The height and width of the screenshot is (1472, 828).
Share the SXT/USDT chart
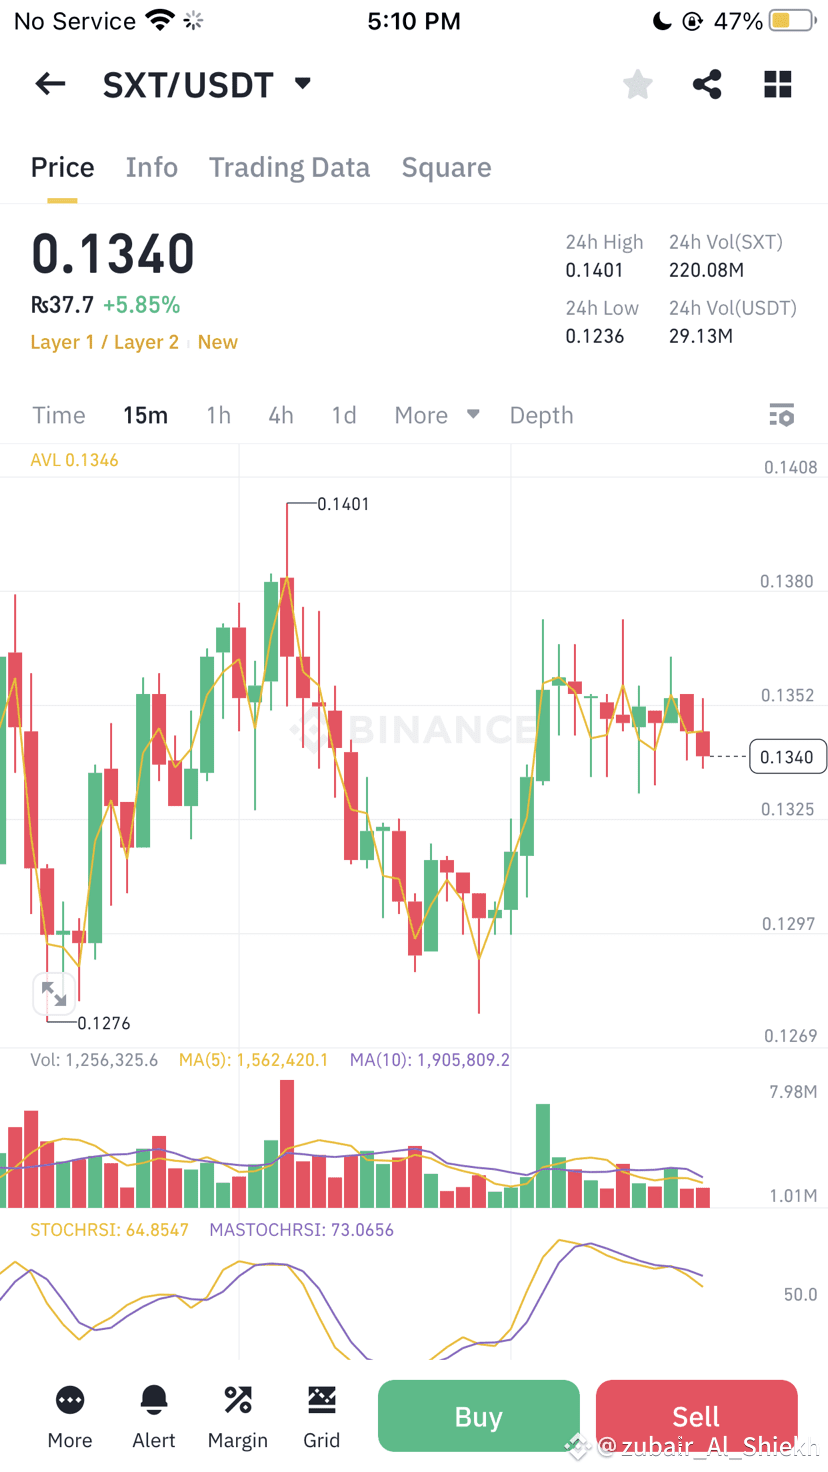(707, 83)
